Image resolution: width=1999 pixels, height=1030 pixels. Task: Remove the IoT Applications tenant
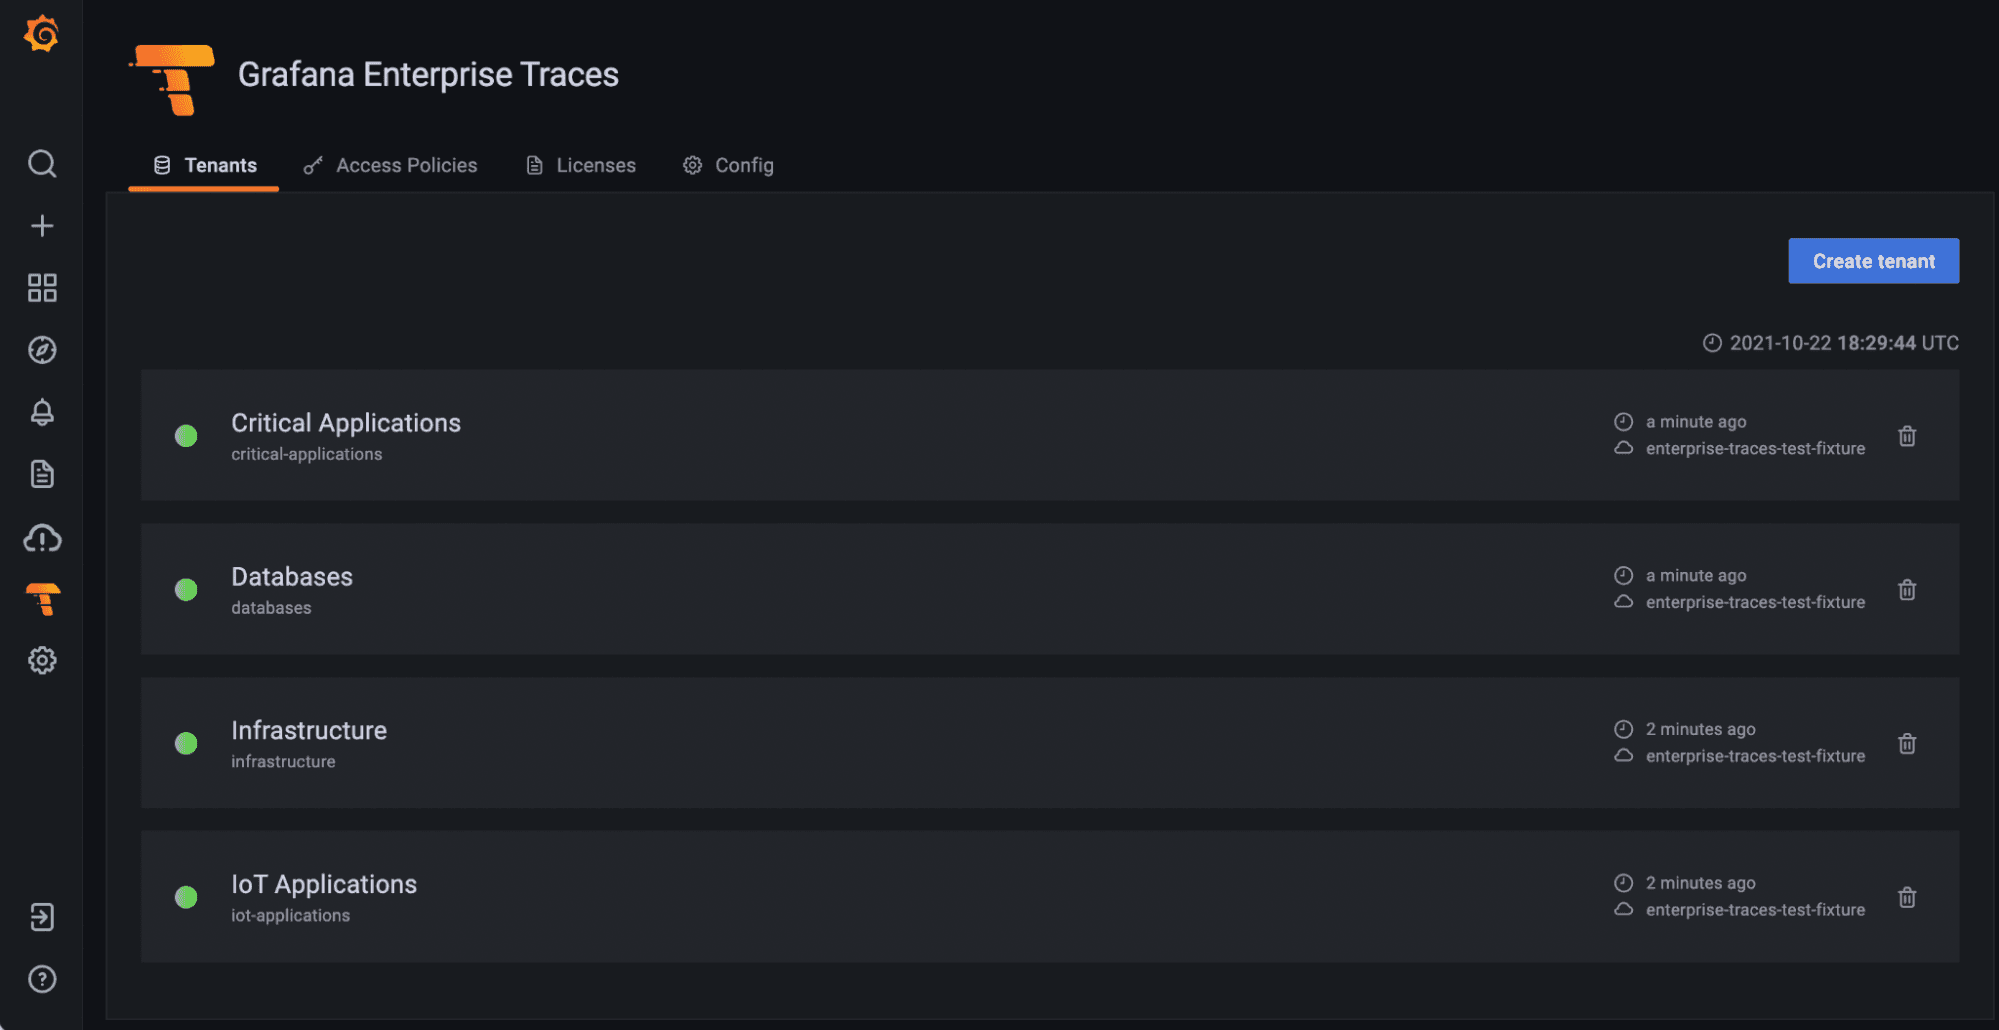point(1907,898)
